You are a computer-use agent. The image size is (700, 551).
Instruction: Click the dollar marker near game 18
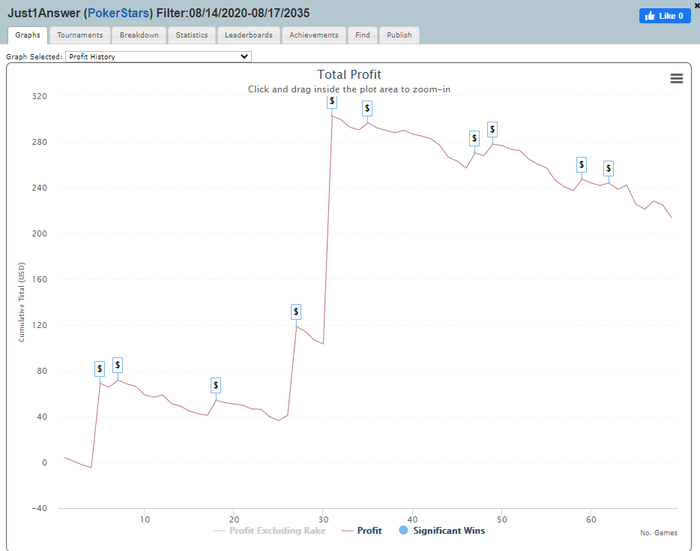[x=216, y=385]
